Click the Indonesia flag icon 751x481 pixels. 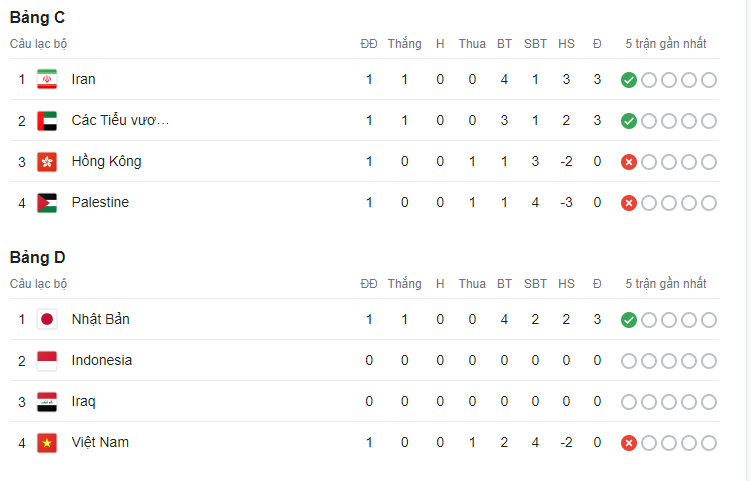pyautogui.click(x=47, y=361)
